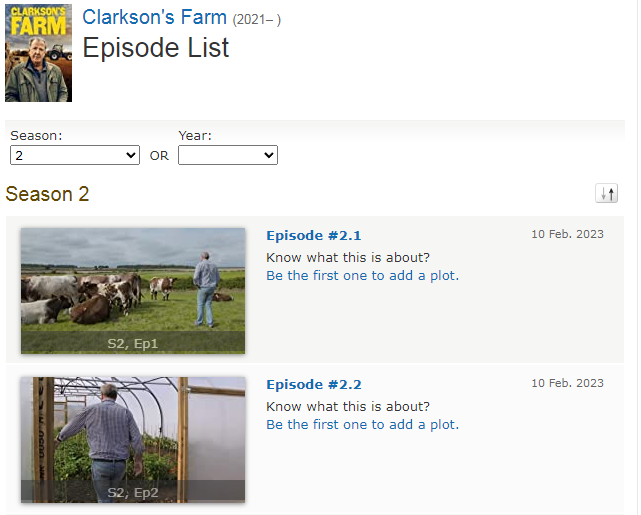Image resolution: width=641 pixels, height=515 pixels.
Task: Open the Year selection dropdown
Action: coord(228,155)
